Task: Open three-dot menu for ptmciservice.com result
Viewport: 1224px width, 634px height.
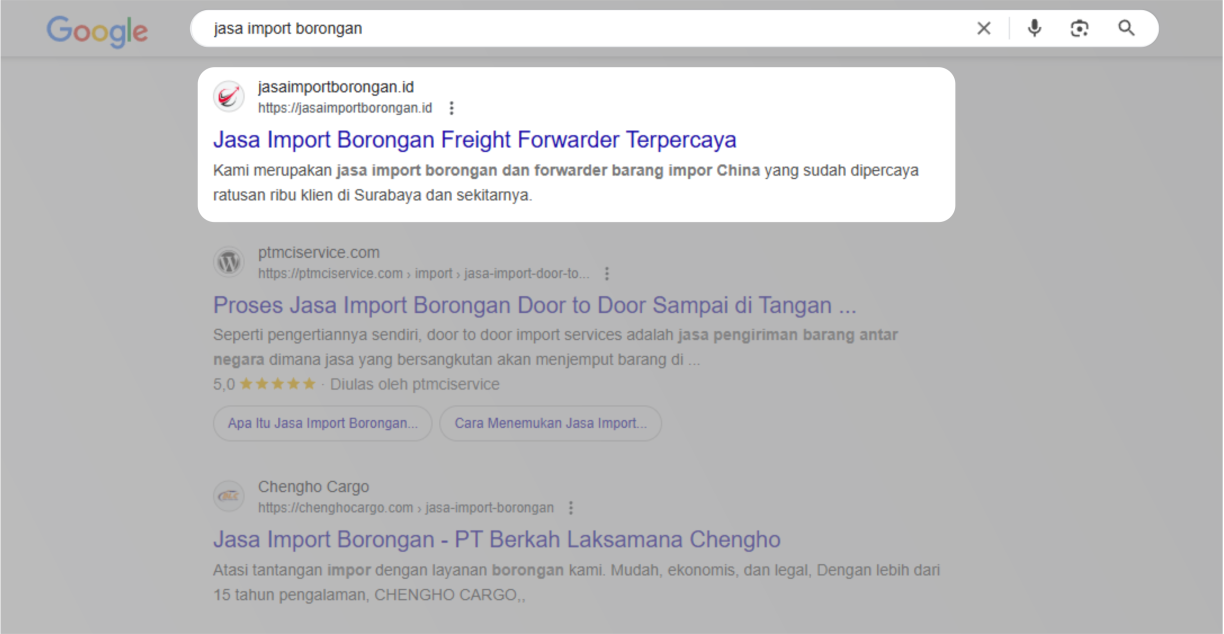Action: pyautogui.click(x=607, y=274)
